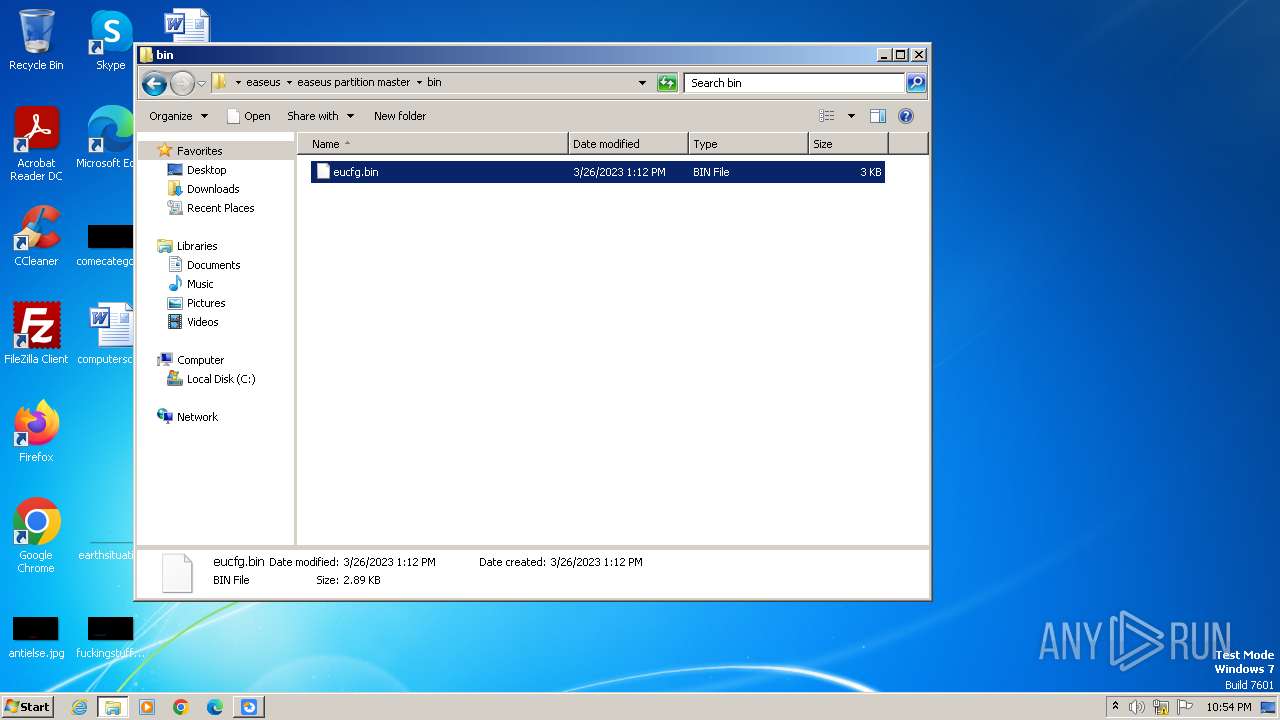Viewport: 1280px width, 720px height.
Task: Select the Acrobat Reader DC desktop icon
Action: pyautogui.click(x=36, y=144)
